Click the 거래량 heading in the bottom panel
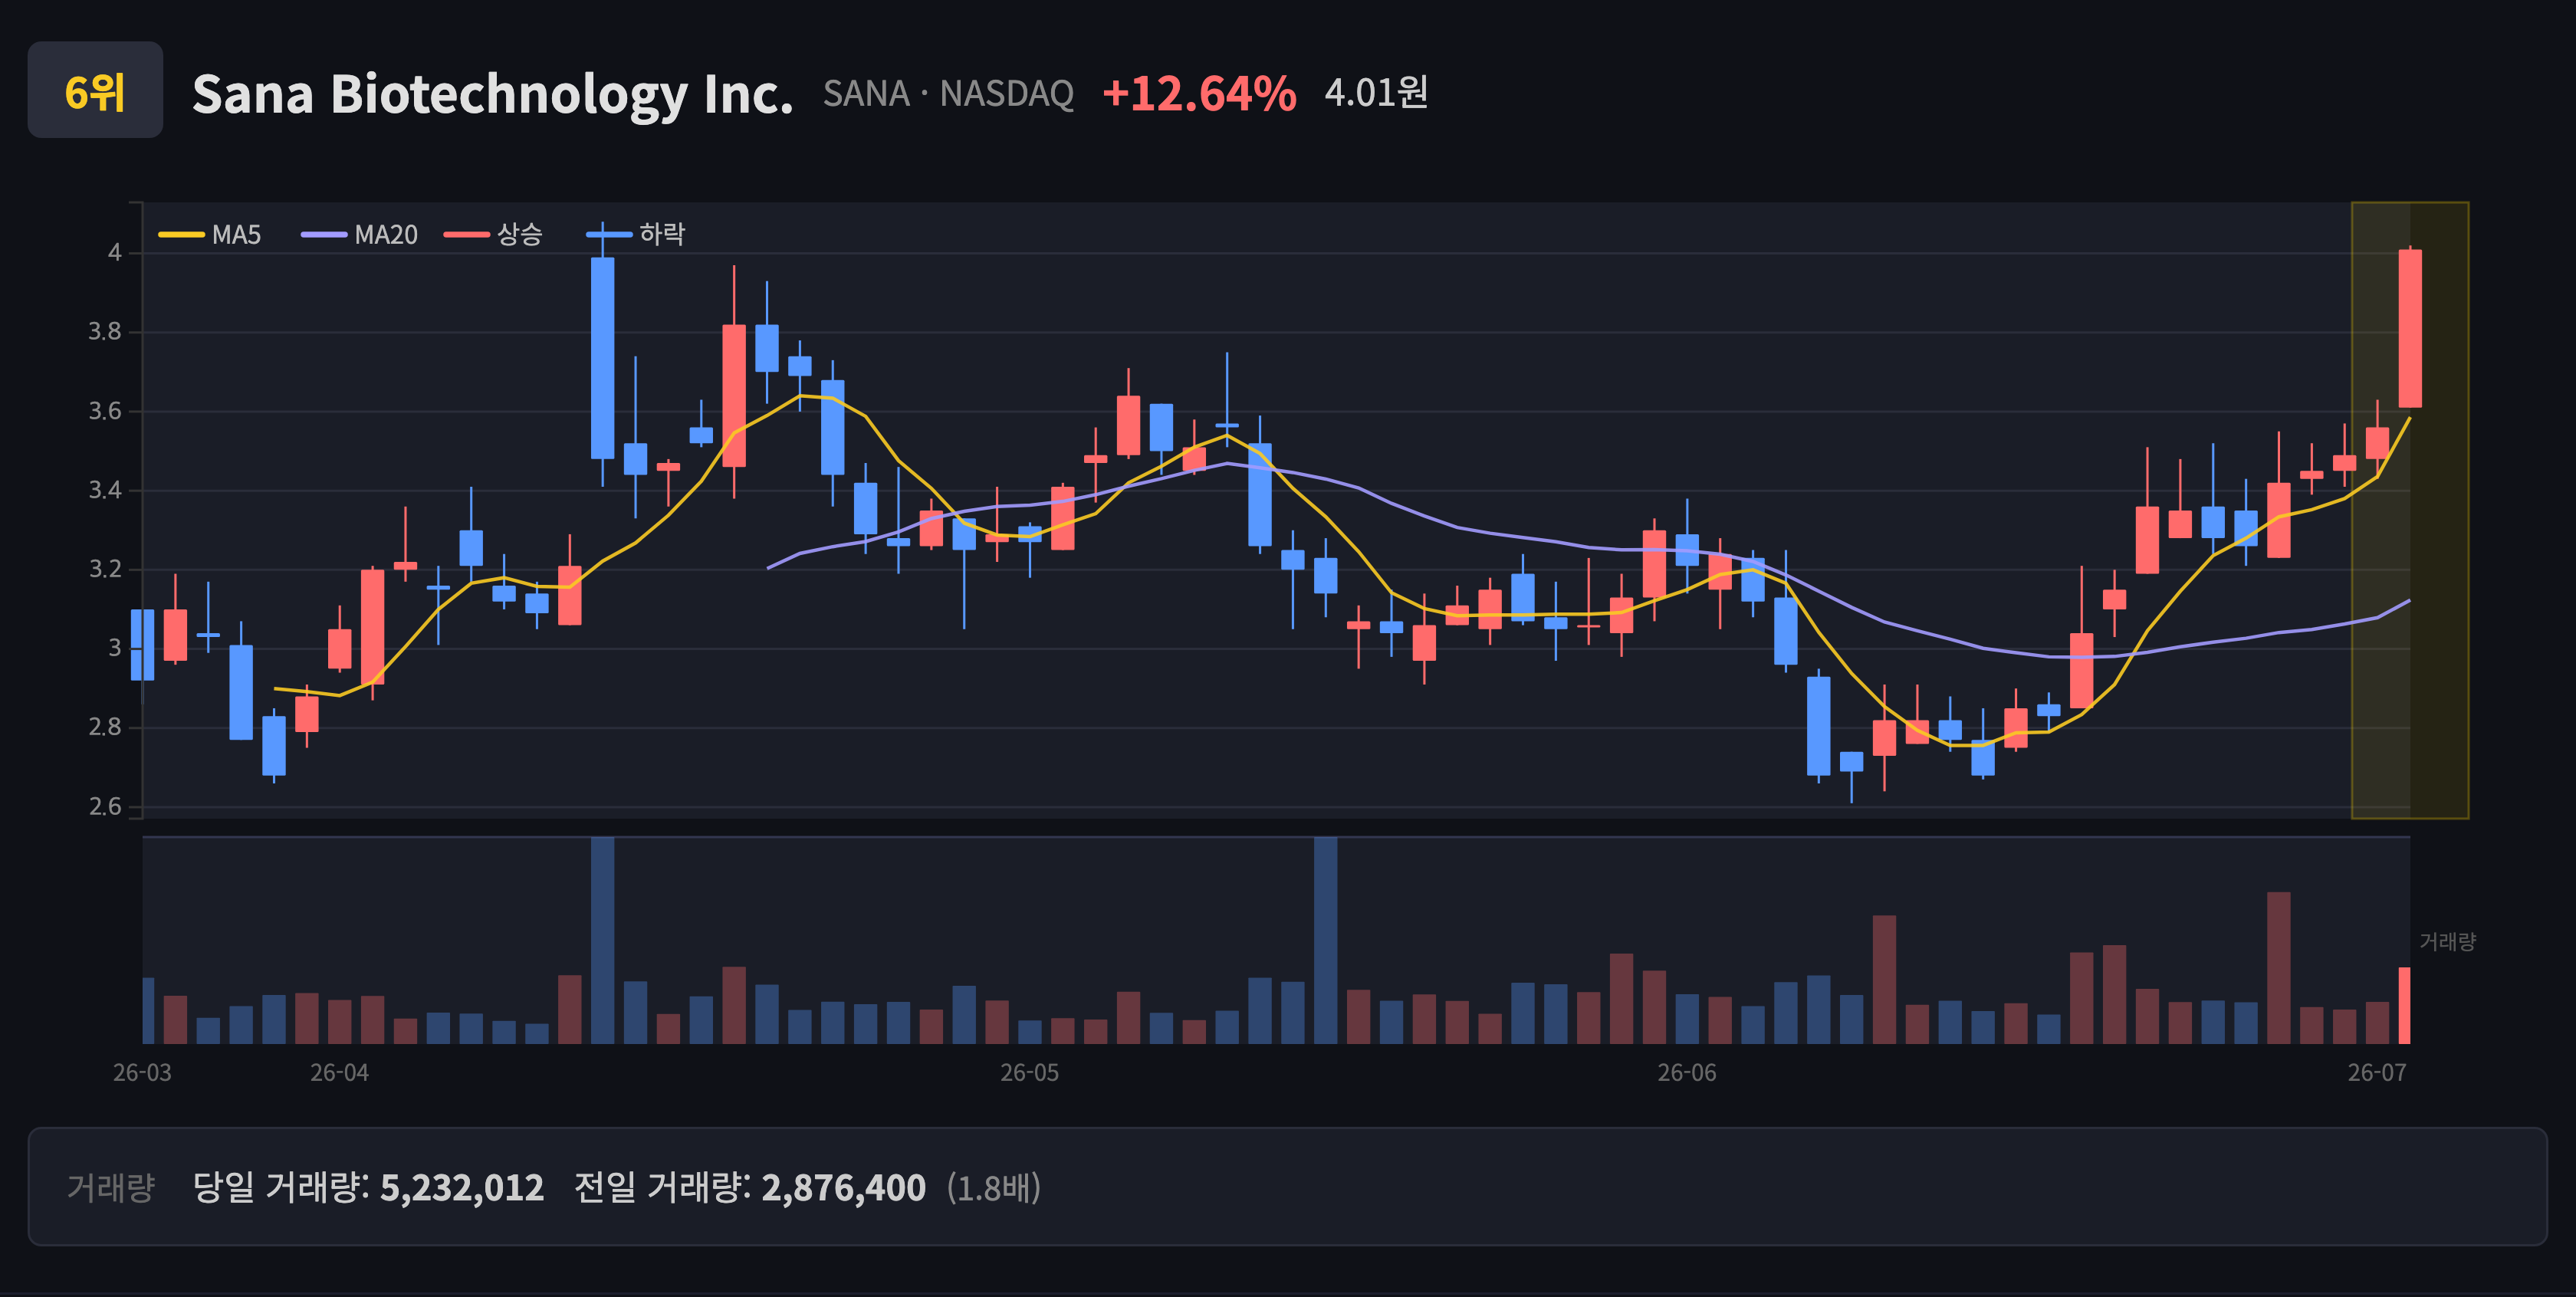This screenshot has width=2576, height=1297. [x=110, y=1188]
